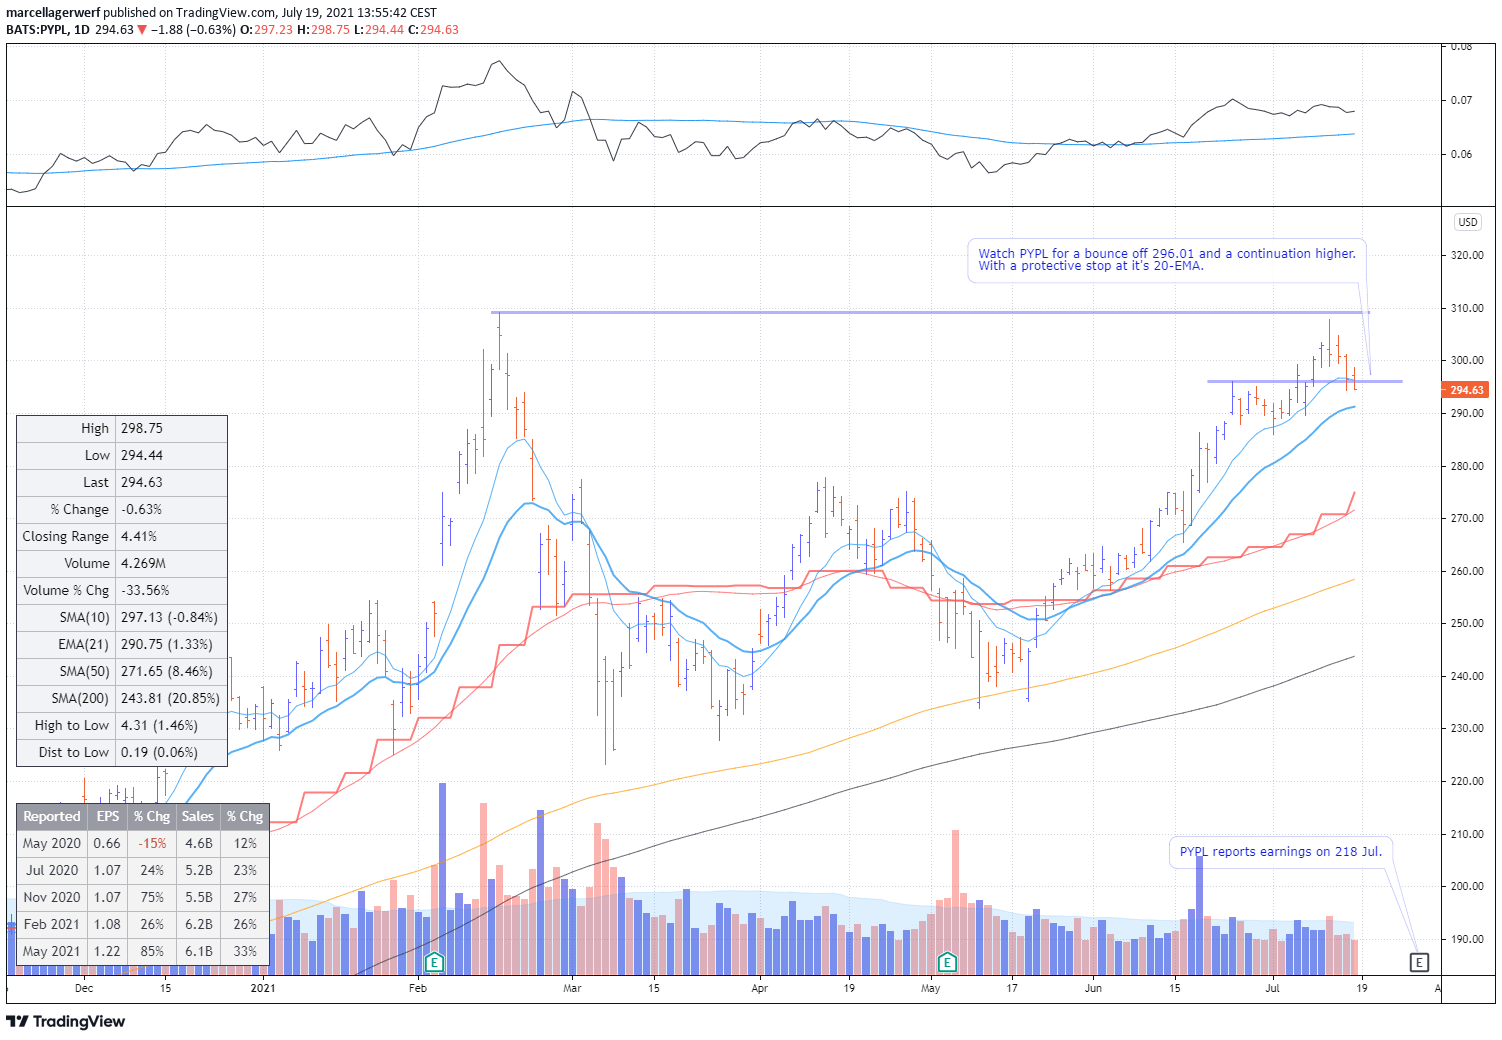Click the upcoming earnings E box icon

tap(1419, 962)
